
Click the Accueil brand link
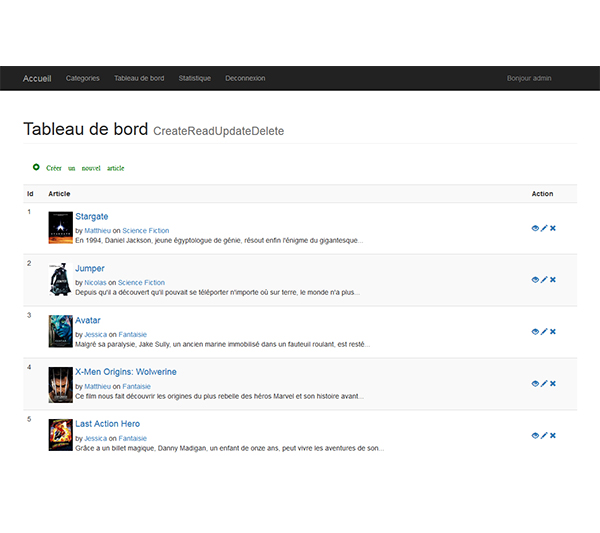click(37, 78)
